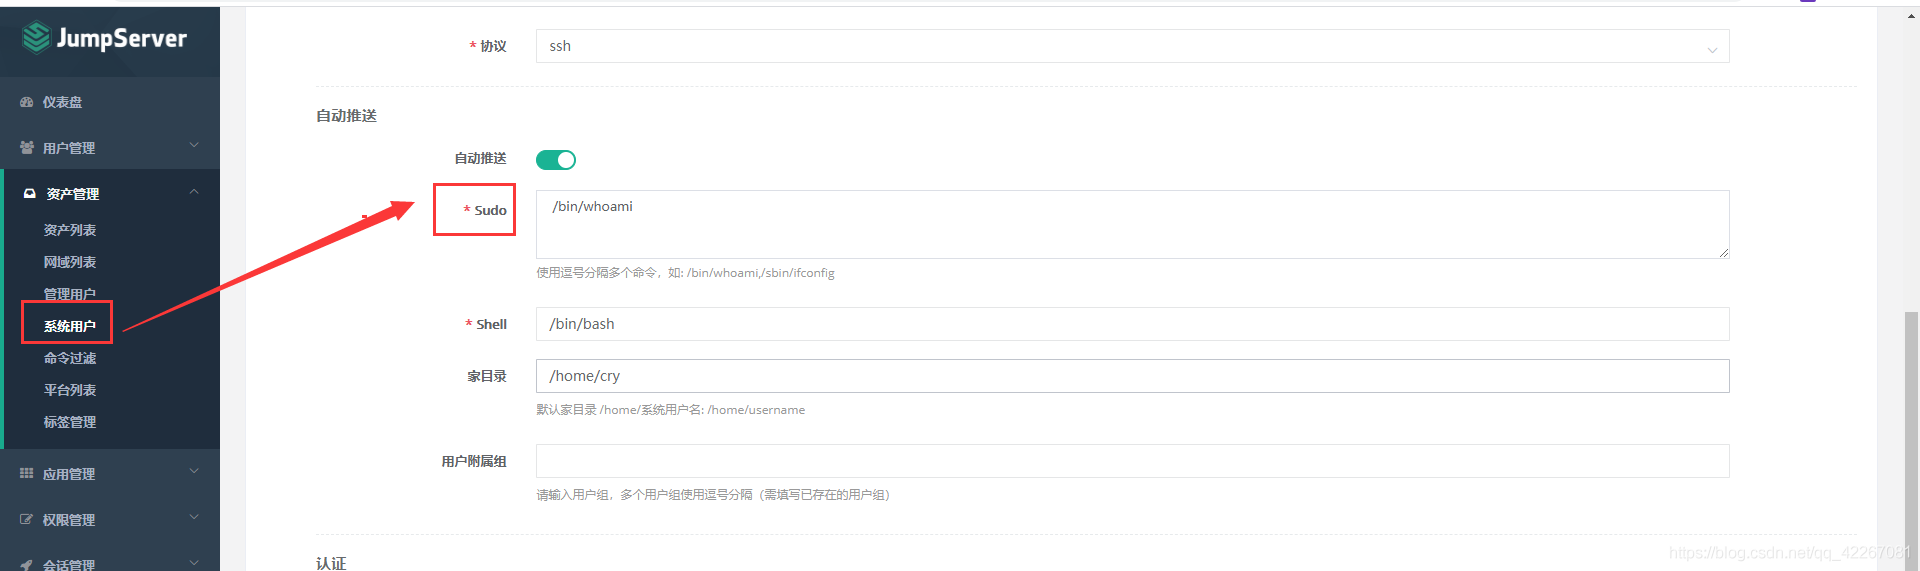Viewport: 1920px width, 571px height.
Task: Click the 资产管理 inbox icon
Action: pos(30,194)
